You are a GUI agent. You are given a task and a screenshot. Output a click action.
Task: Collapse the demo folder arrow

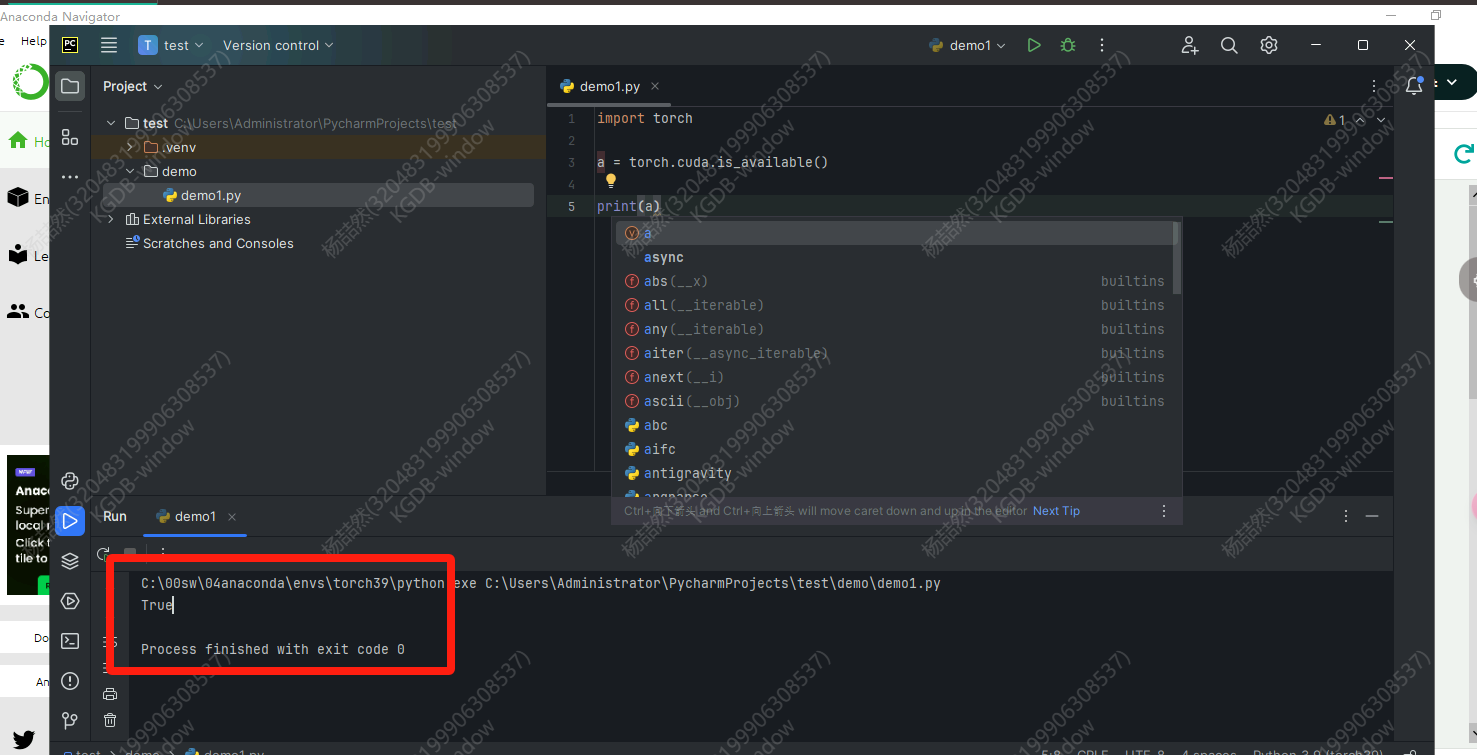tap(130, 171)
